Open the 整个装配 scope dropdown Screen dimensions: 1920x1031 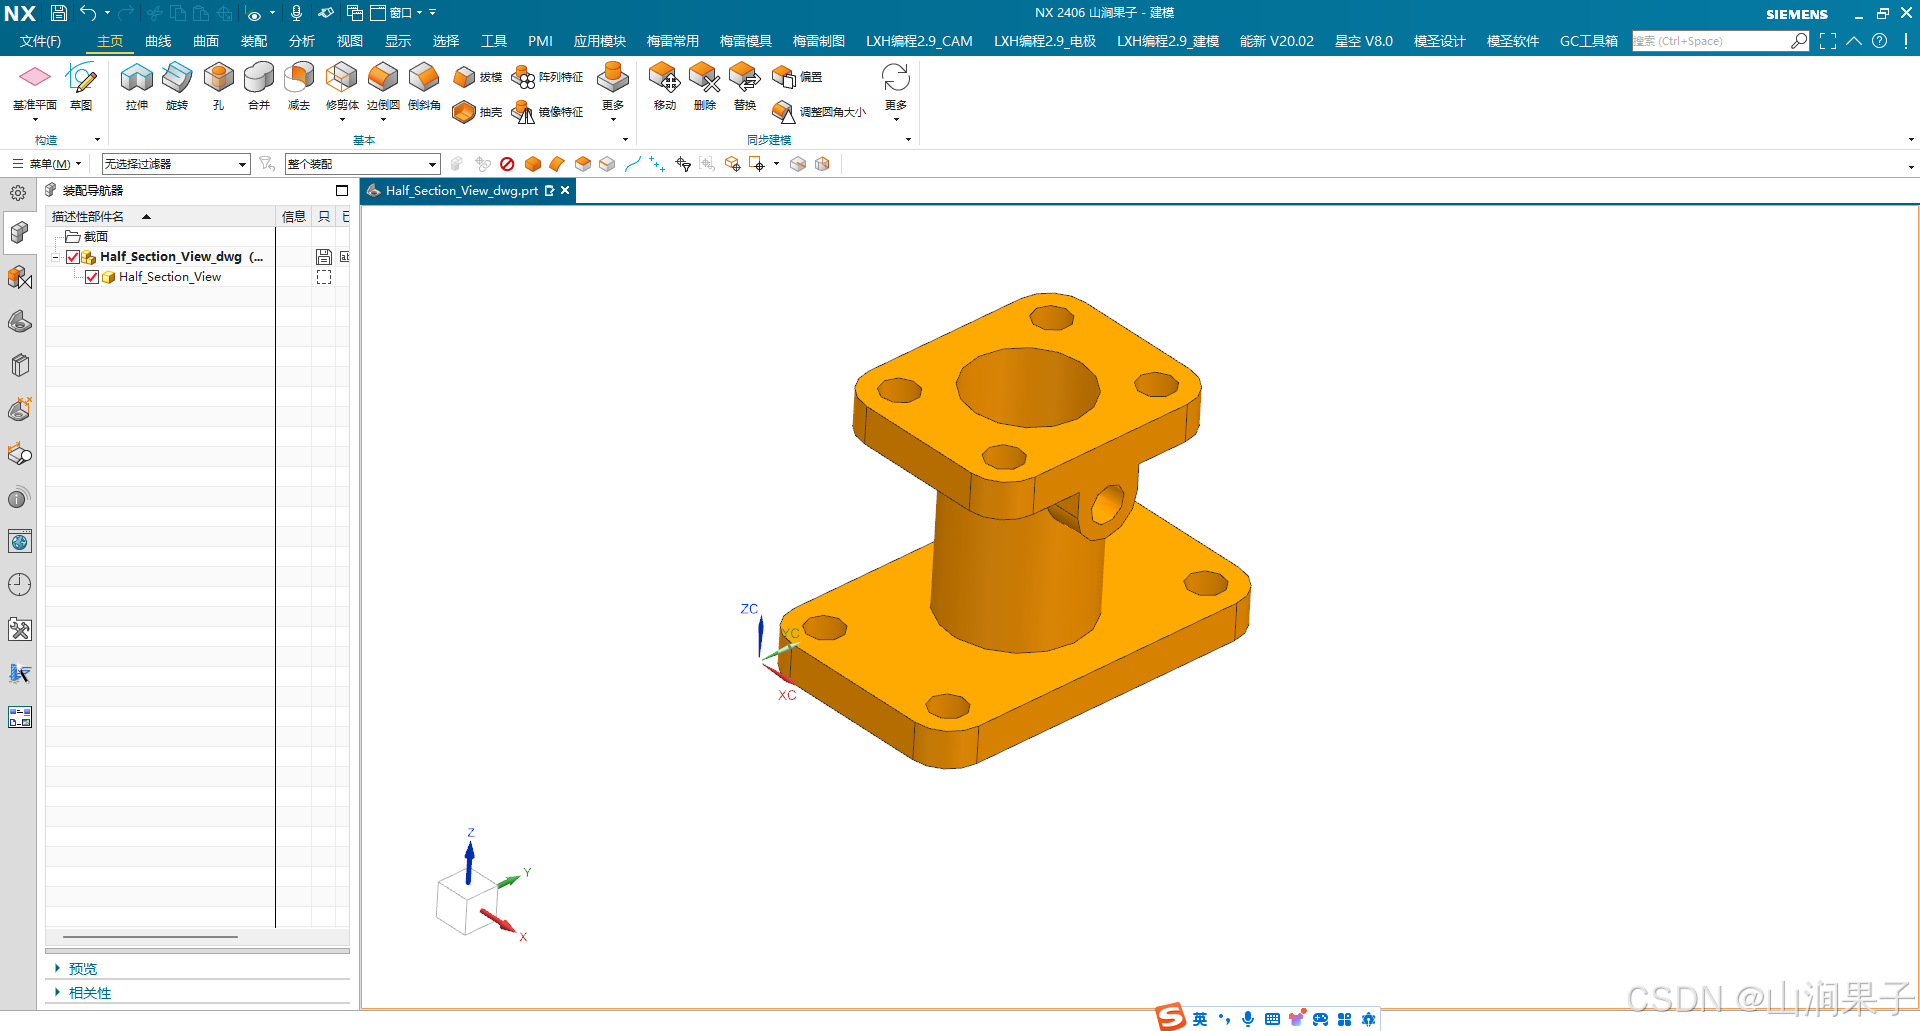tap(362, 164)
